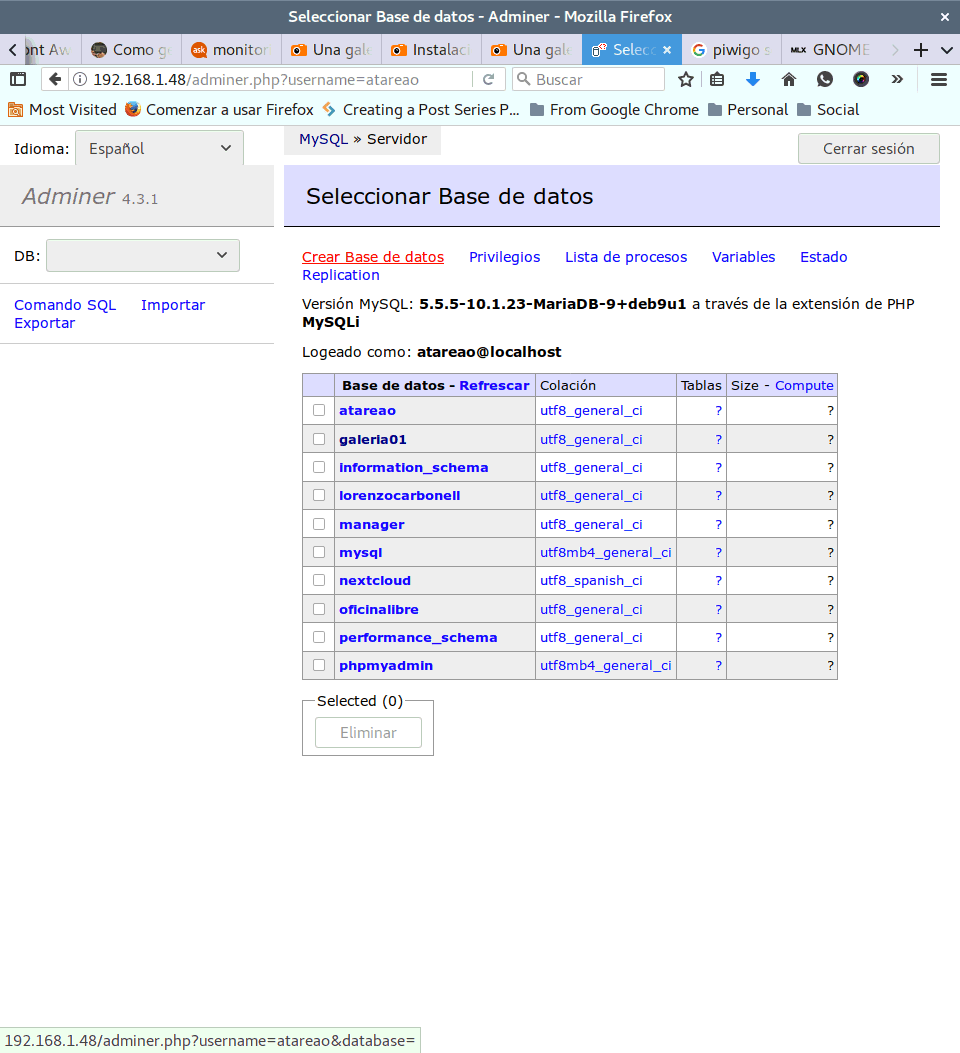Click the sidebar toggle icon in toolbar
This screenshot has width=960, height=1053.
click(x=18, y=79)
